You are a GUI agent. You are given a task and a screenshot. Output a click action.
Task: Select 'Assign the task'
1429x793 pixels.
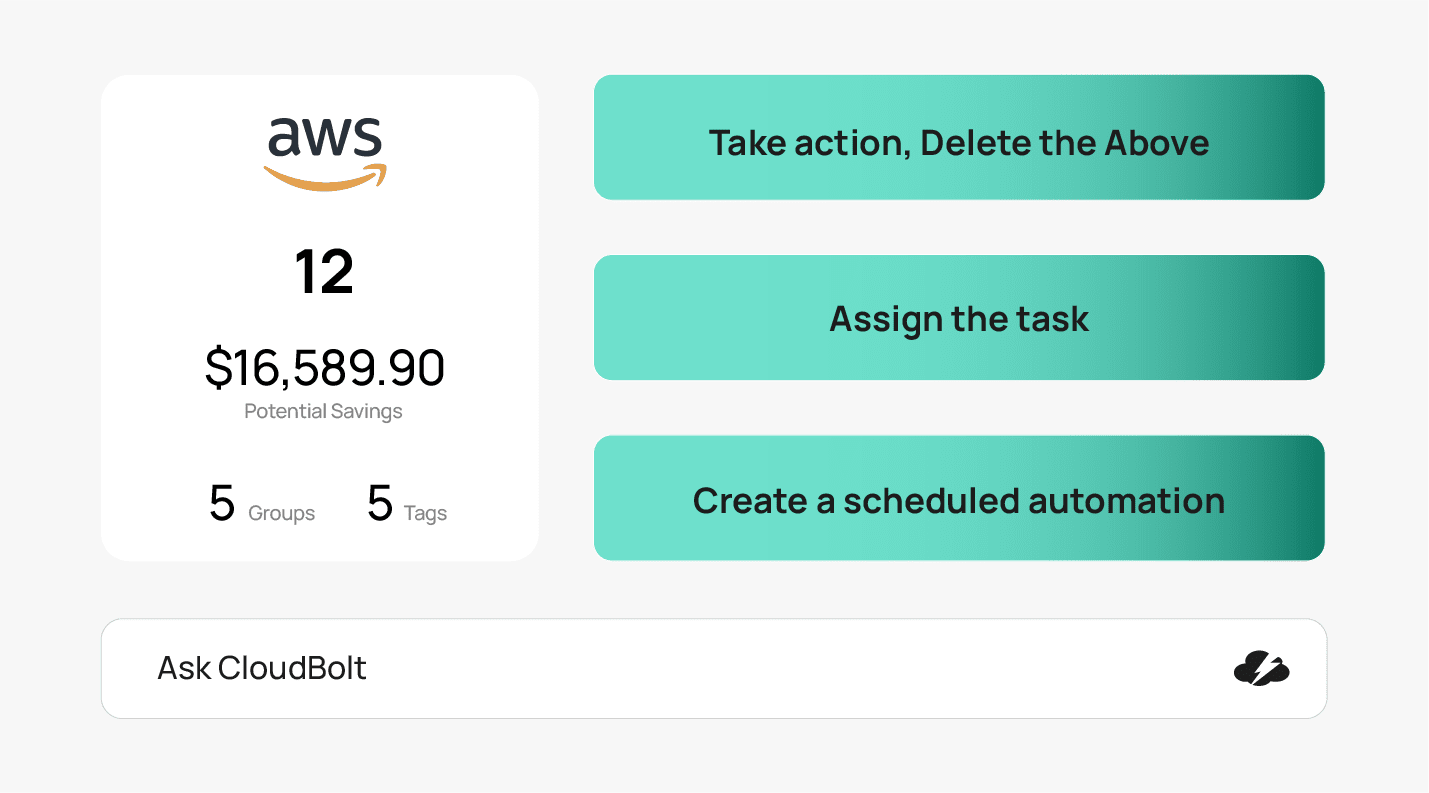(x=958, y=318)
